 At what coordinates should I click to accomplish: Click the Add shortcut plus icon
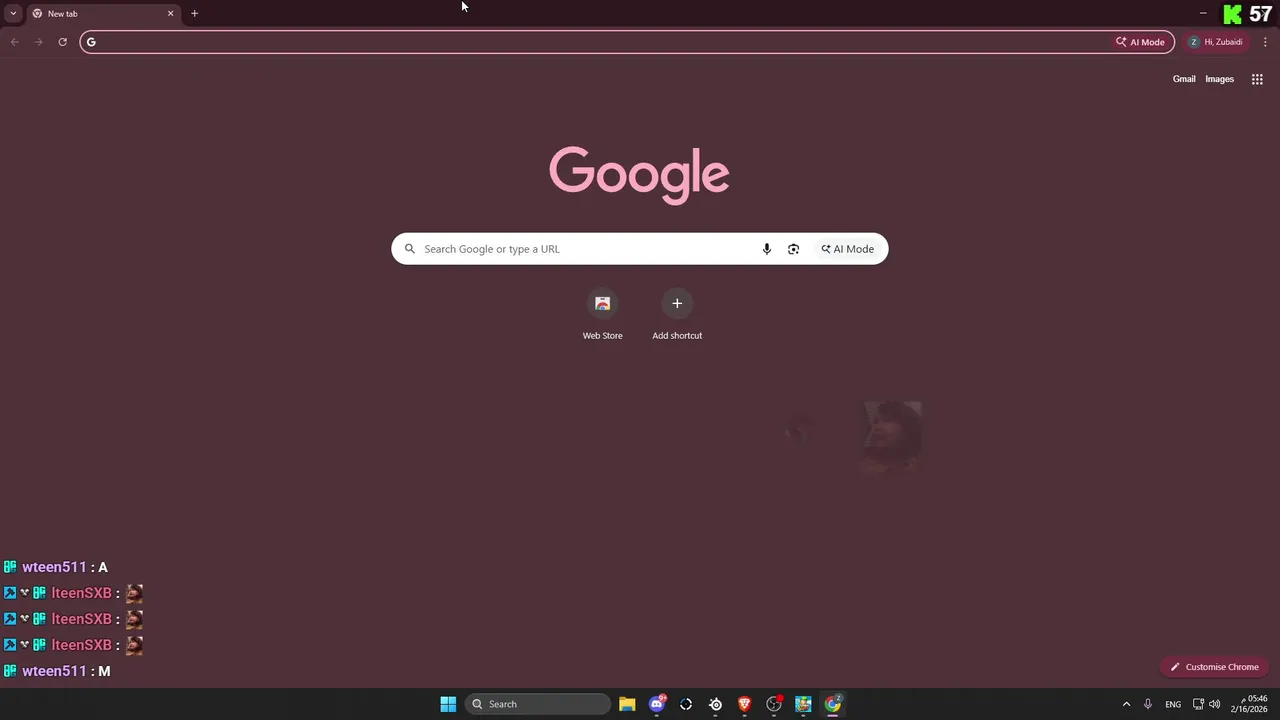677,303
